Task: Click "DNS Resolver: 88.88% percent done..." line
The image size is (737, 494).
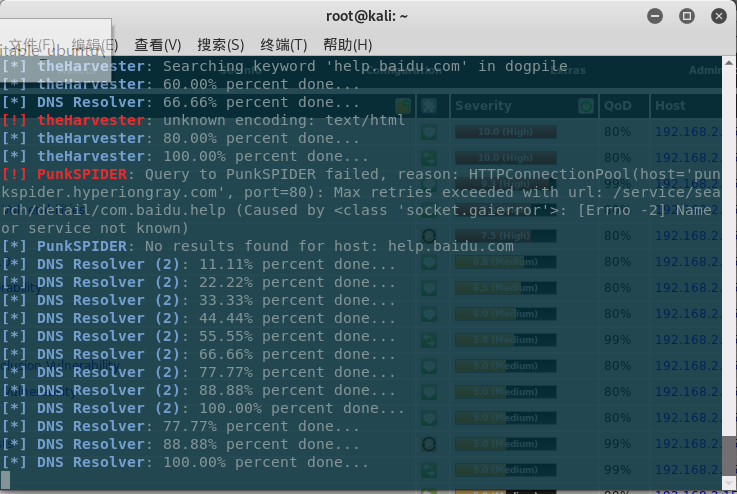Action: pyautogui.click(x=180, y=445)
